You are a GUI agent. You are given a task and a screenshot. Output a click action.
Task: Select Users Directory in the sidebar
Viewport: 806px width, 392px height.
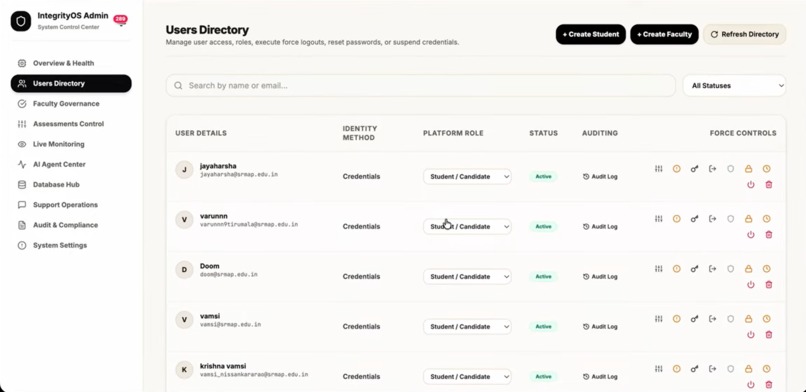71,83
